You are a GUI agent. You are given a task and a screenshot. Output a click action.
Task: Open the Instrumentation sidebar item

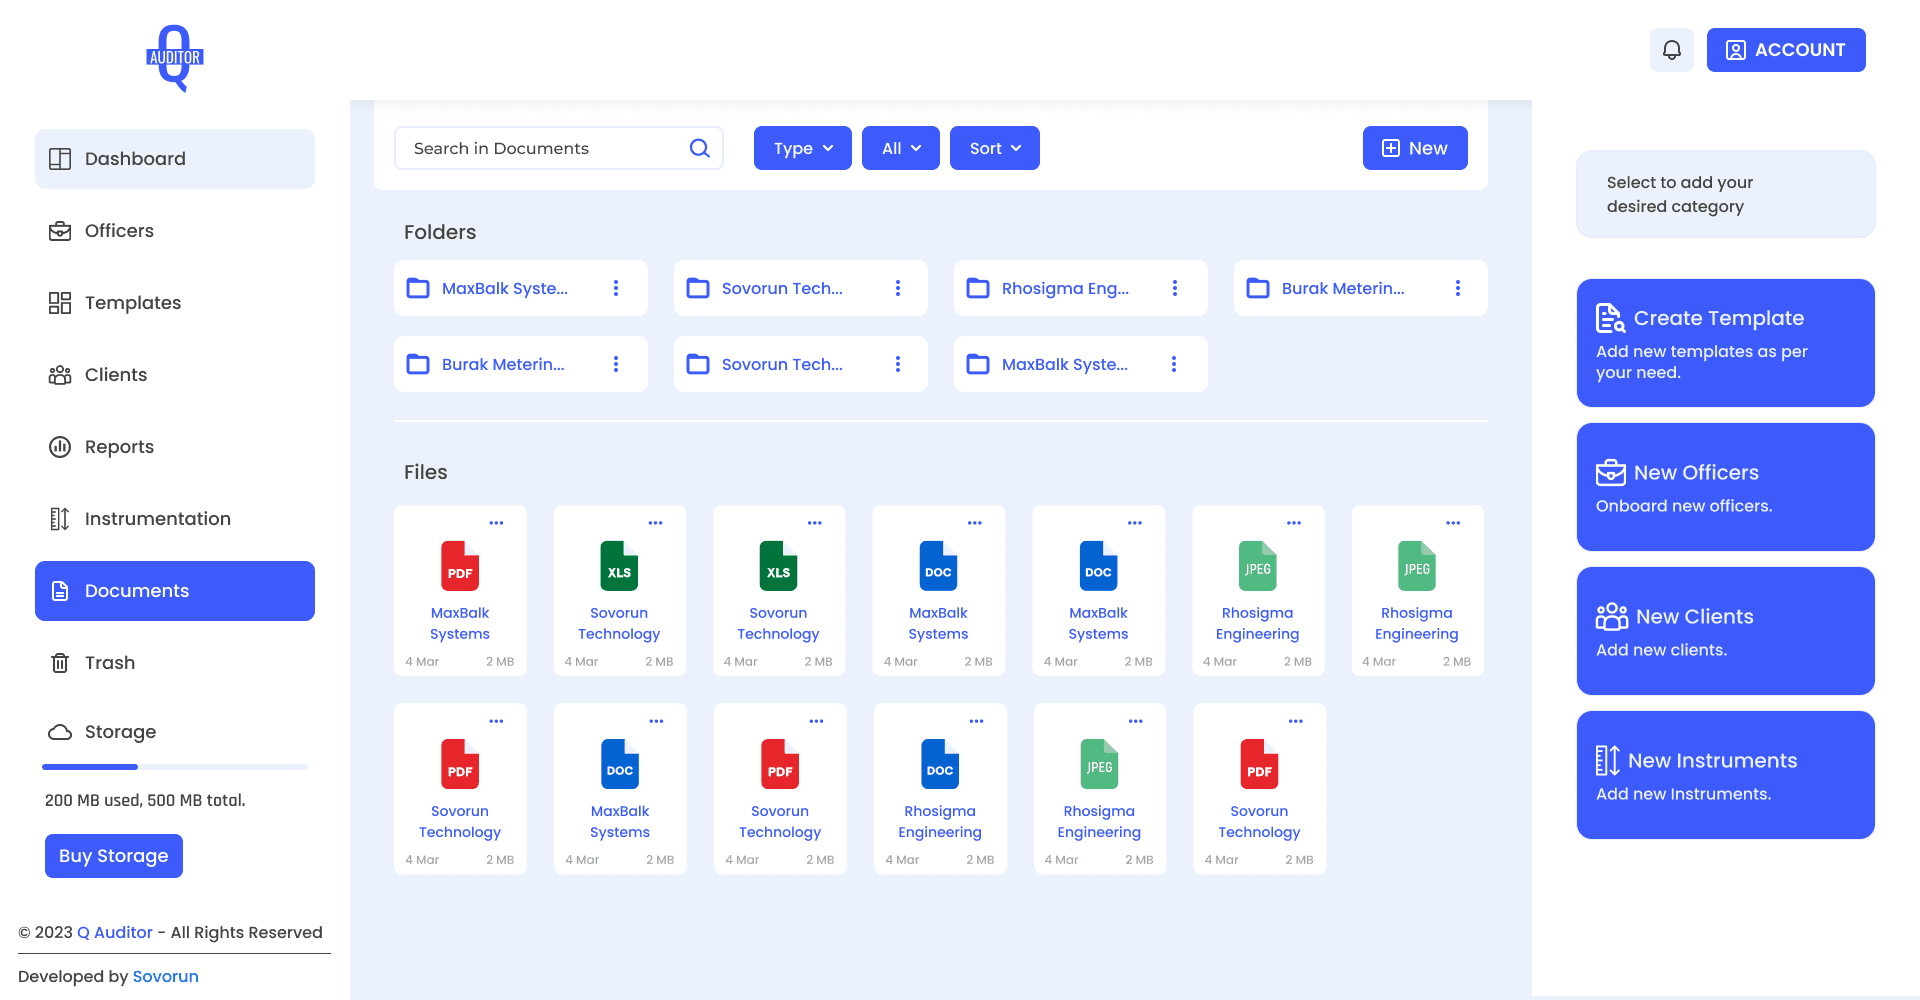(175, 519)
